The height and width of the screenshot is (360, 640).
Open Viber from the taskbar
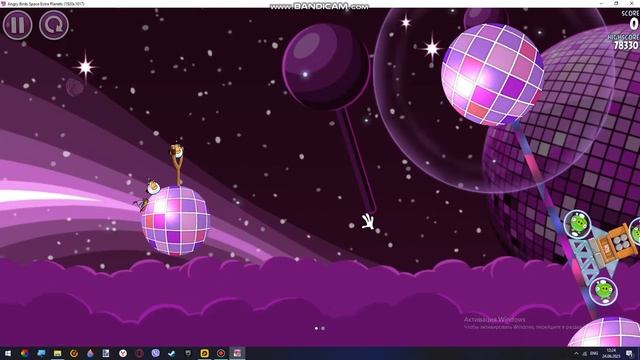(x=156, y=353)
